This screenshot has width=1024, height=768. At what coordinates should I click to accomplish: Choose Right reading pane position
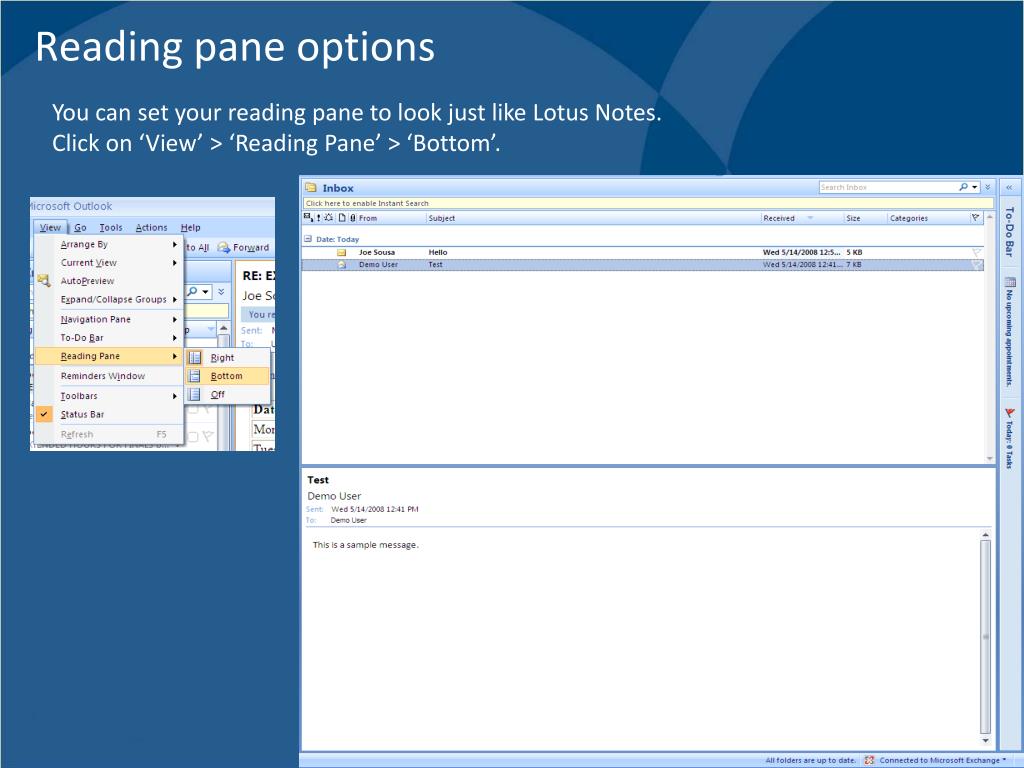[x=227, y=357]
